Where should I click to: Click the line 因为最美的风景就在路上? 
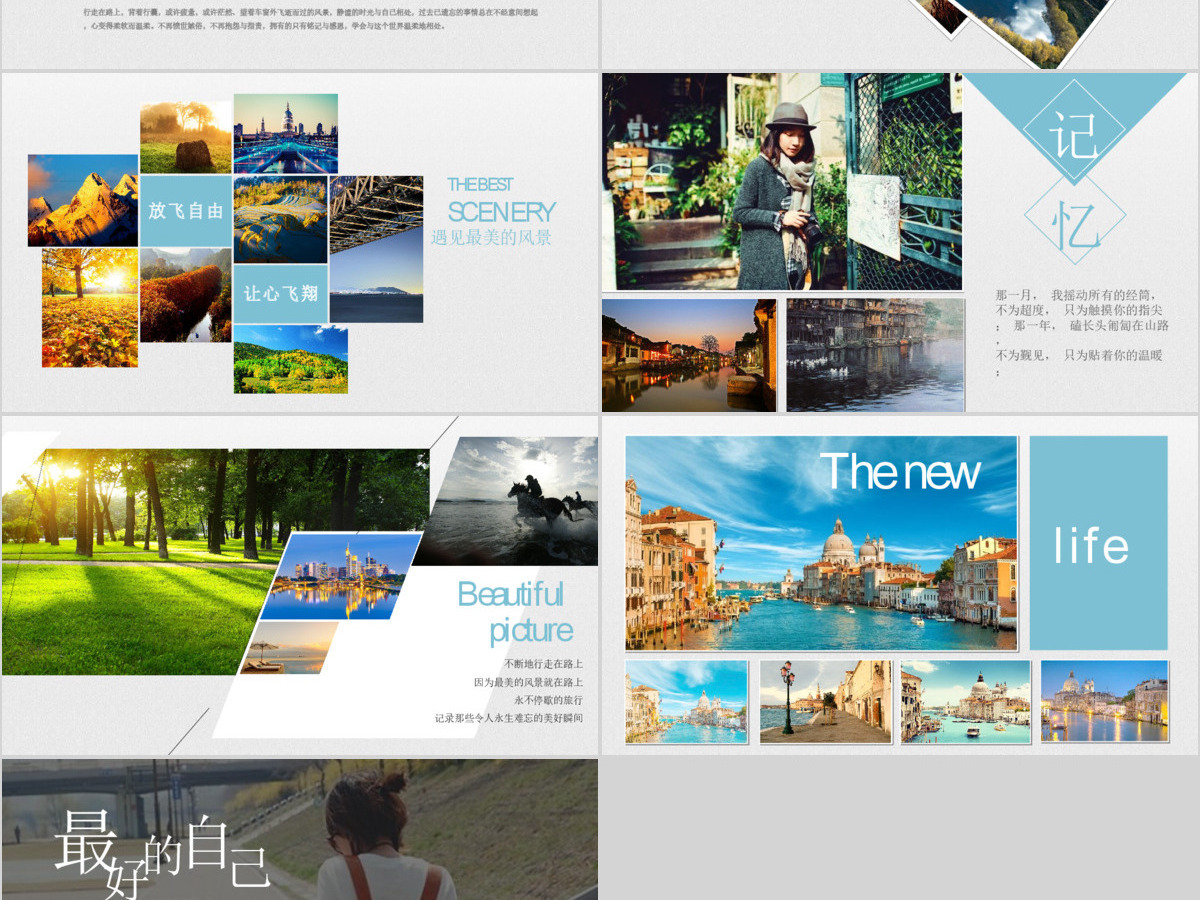528,682
